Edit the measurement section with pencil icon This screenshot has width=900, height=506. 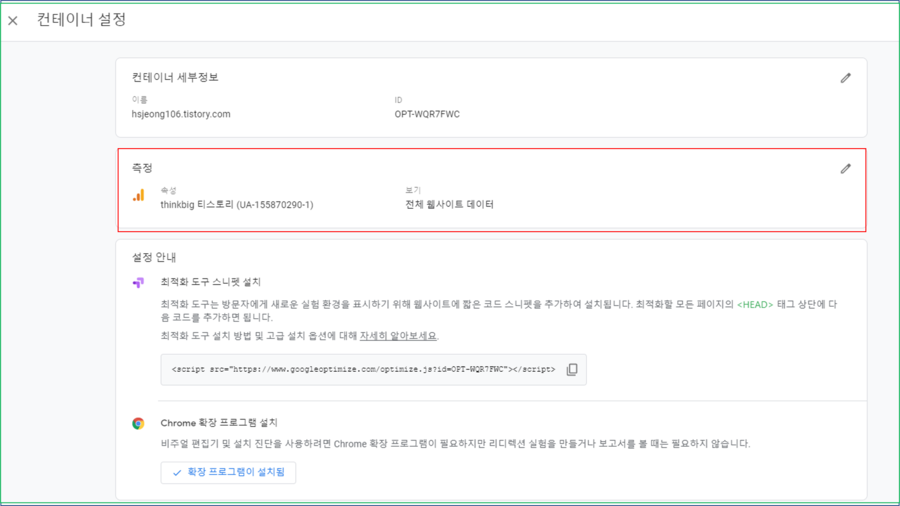point(845,169)
